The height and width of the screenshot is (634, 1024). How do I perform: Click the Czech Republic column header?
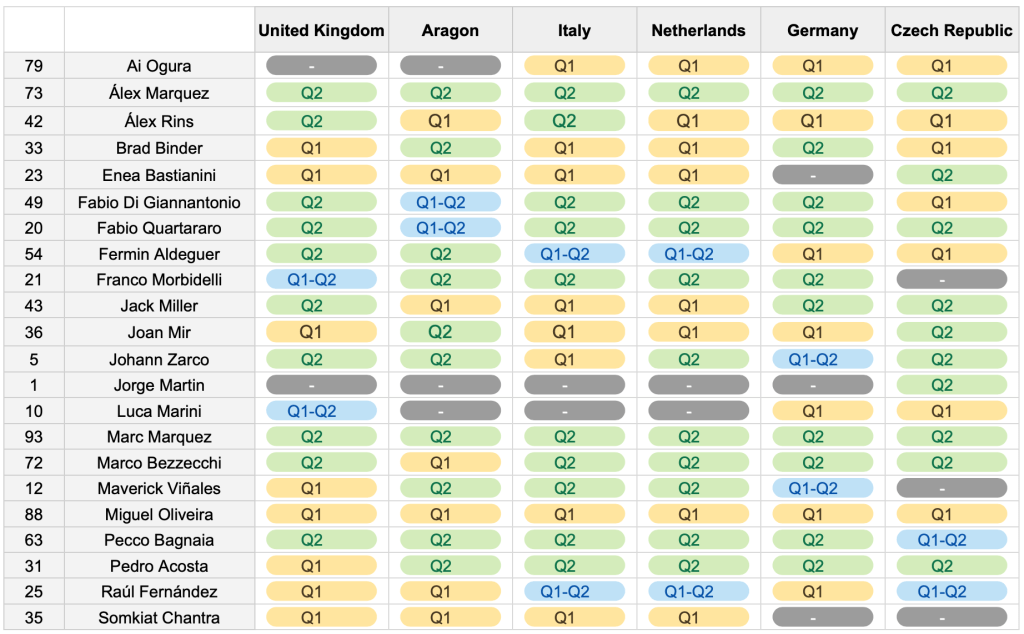click(x=951, y=30)
